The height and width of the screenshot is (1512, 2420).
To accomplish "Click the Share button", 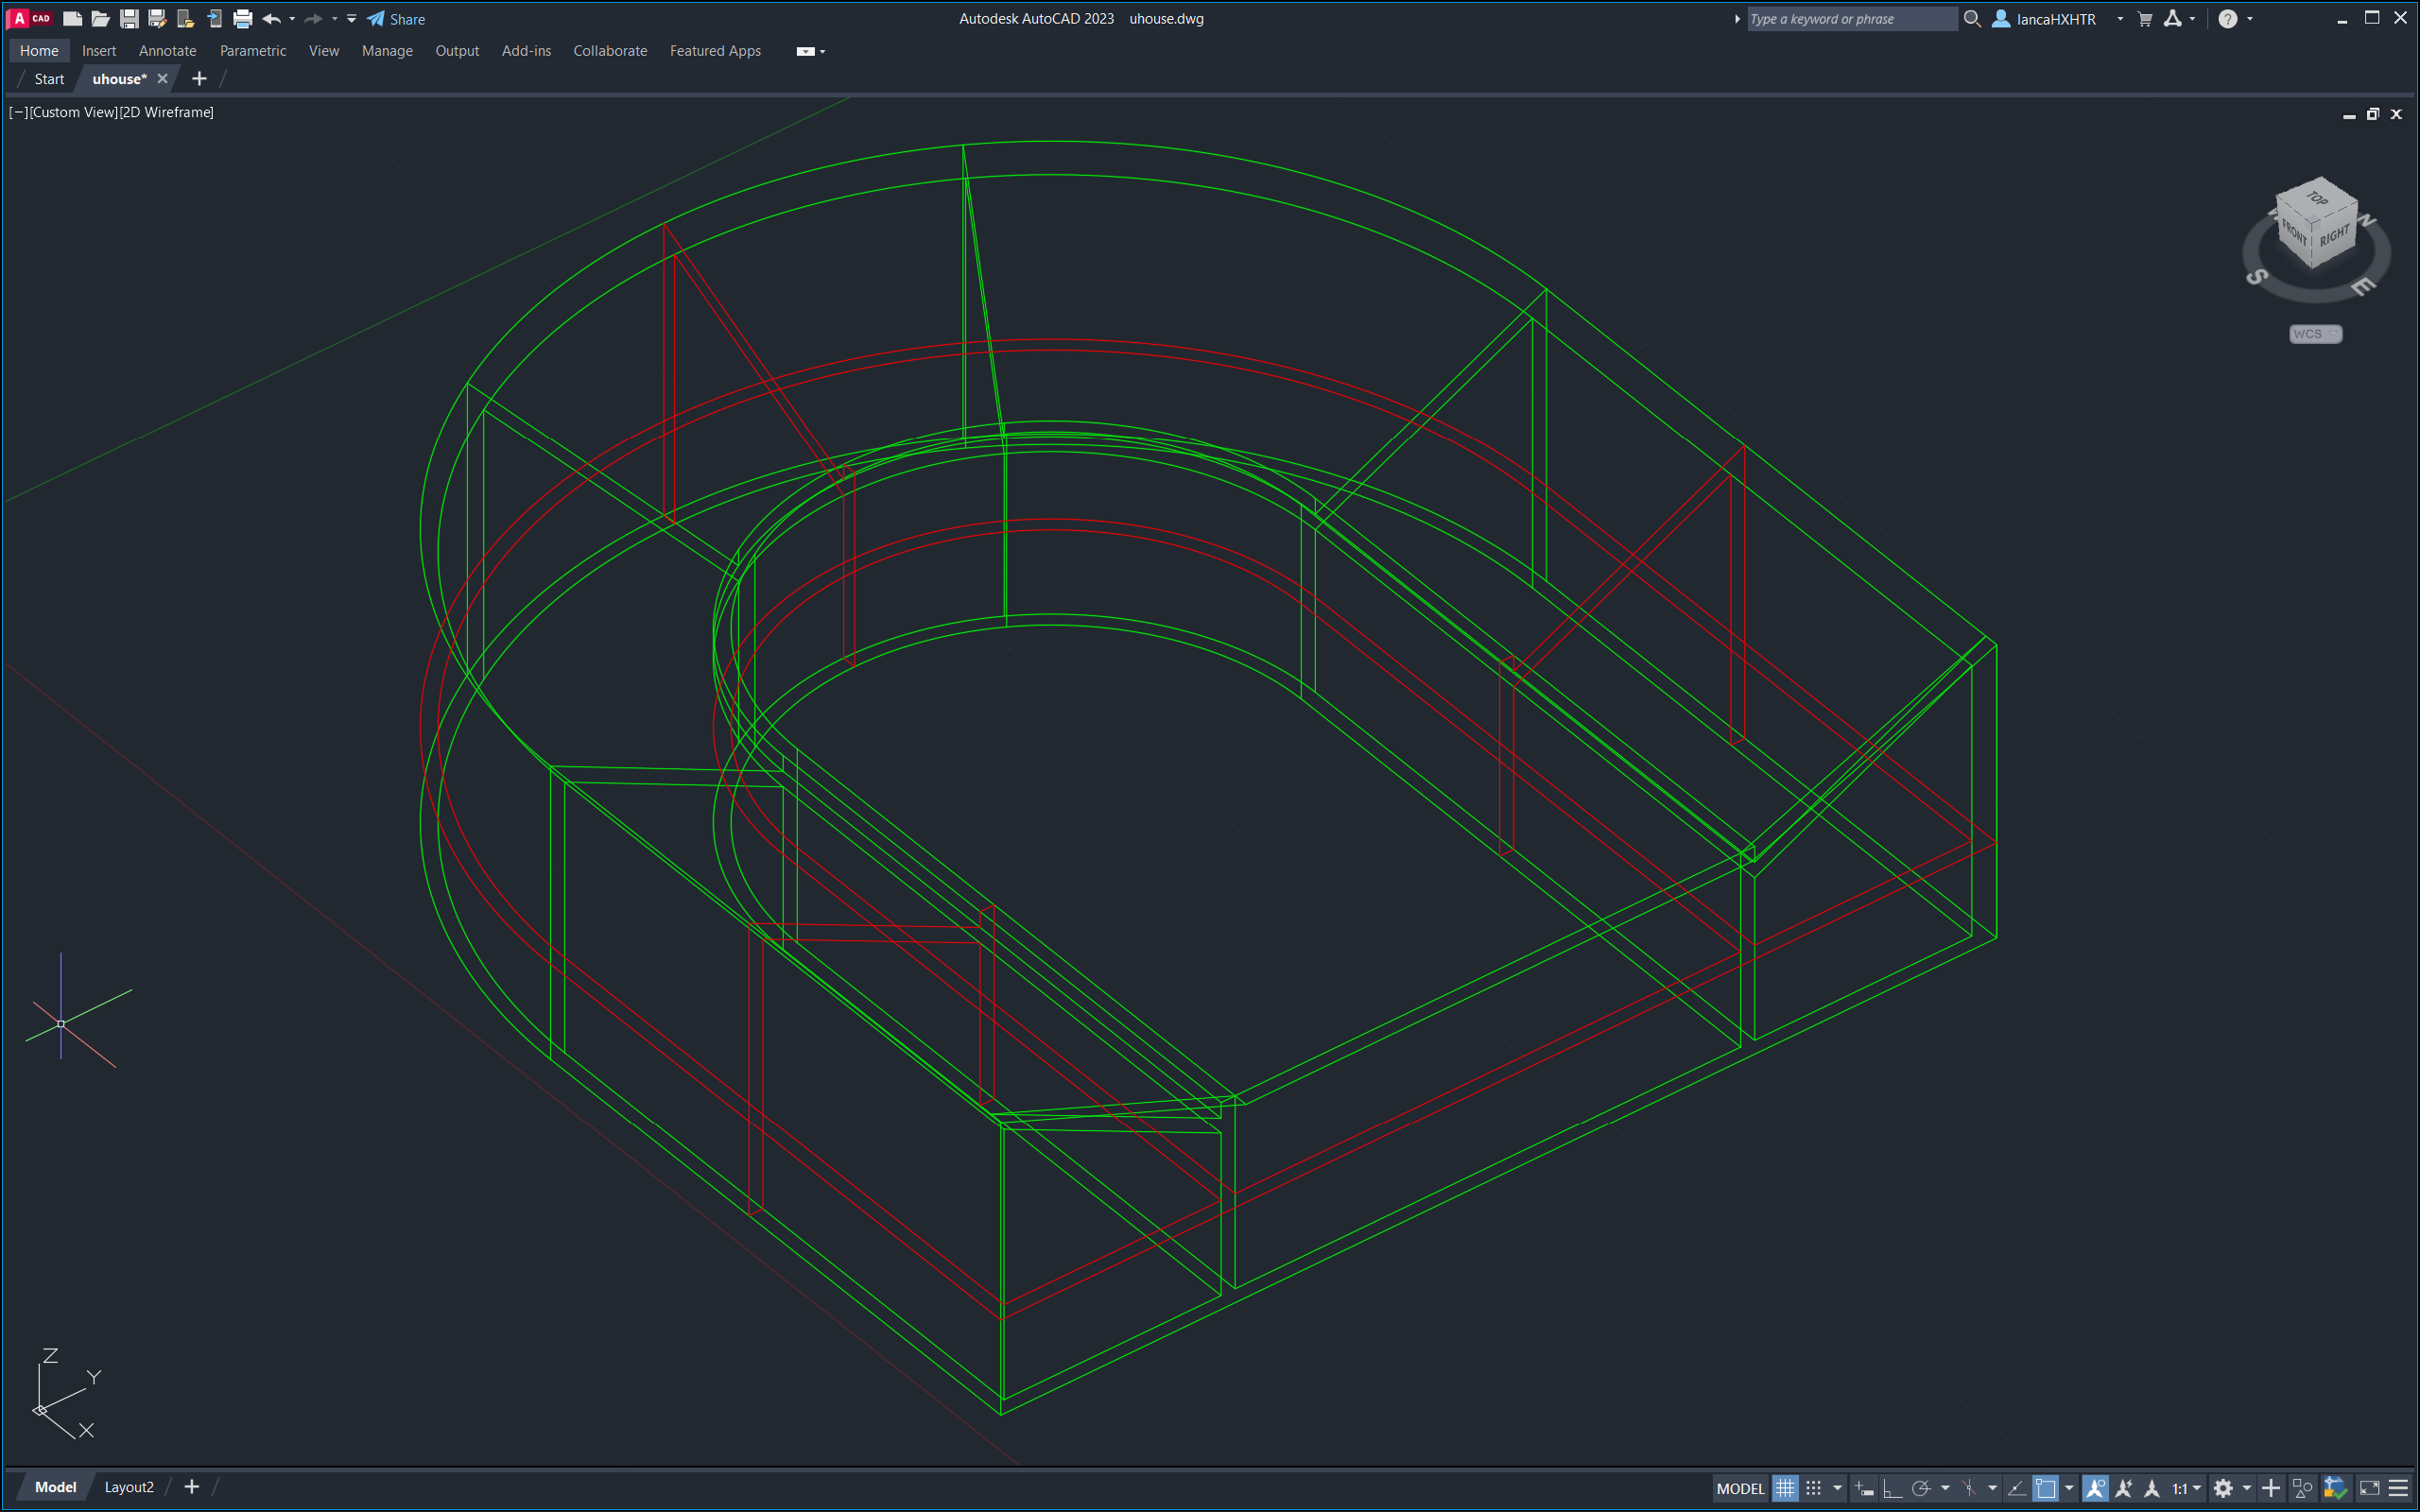I will pos(396,19).
